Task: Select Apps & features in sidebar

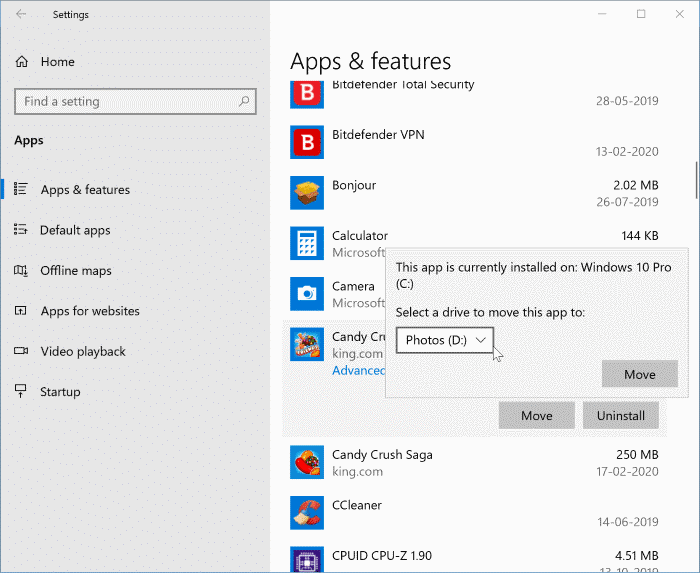Action: (x=85, y=190)
